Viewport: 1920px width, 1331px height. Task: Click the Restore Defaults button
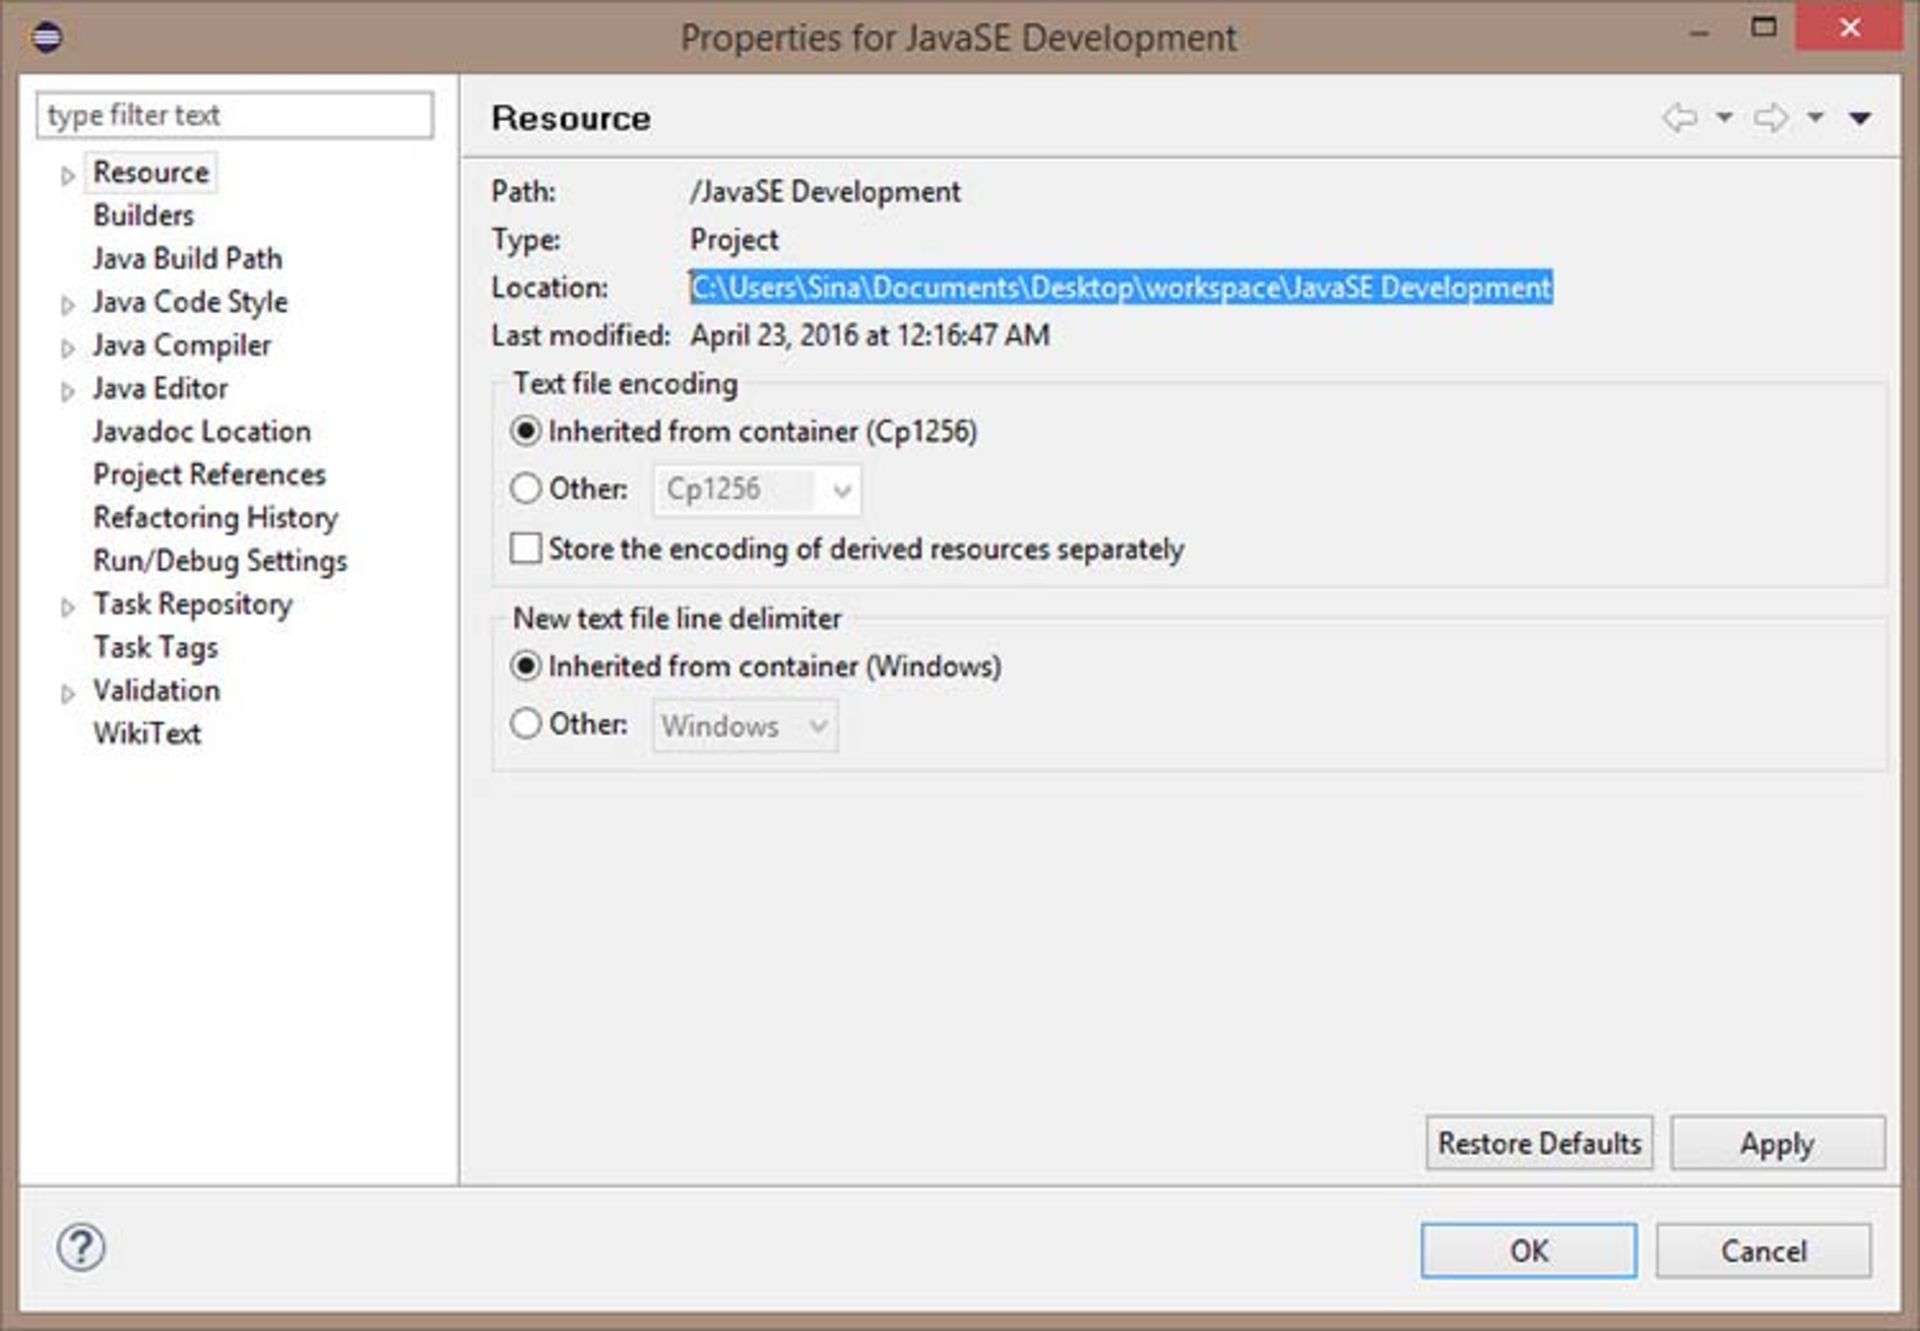click(1539, 1143)
